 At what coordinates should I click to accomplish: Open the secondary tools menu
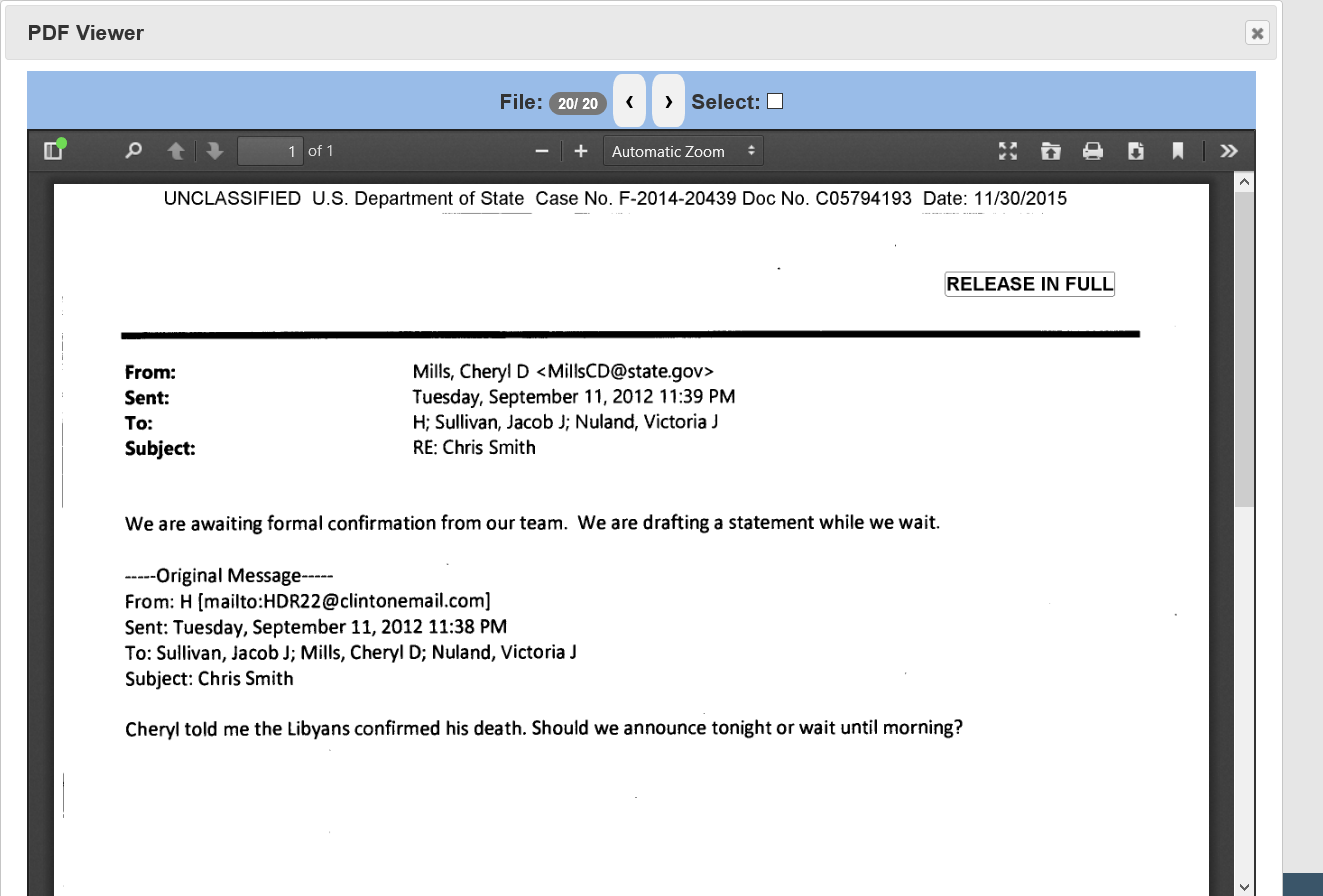point(1229,151)
